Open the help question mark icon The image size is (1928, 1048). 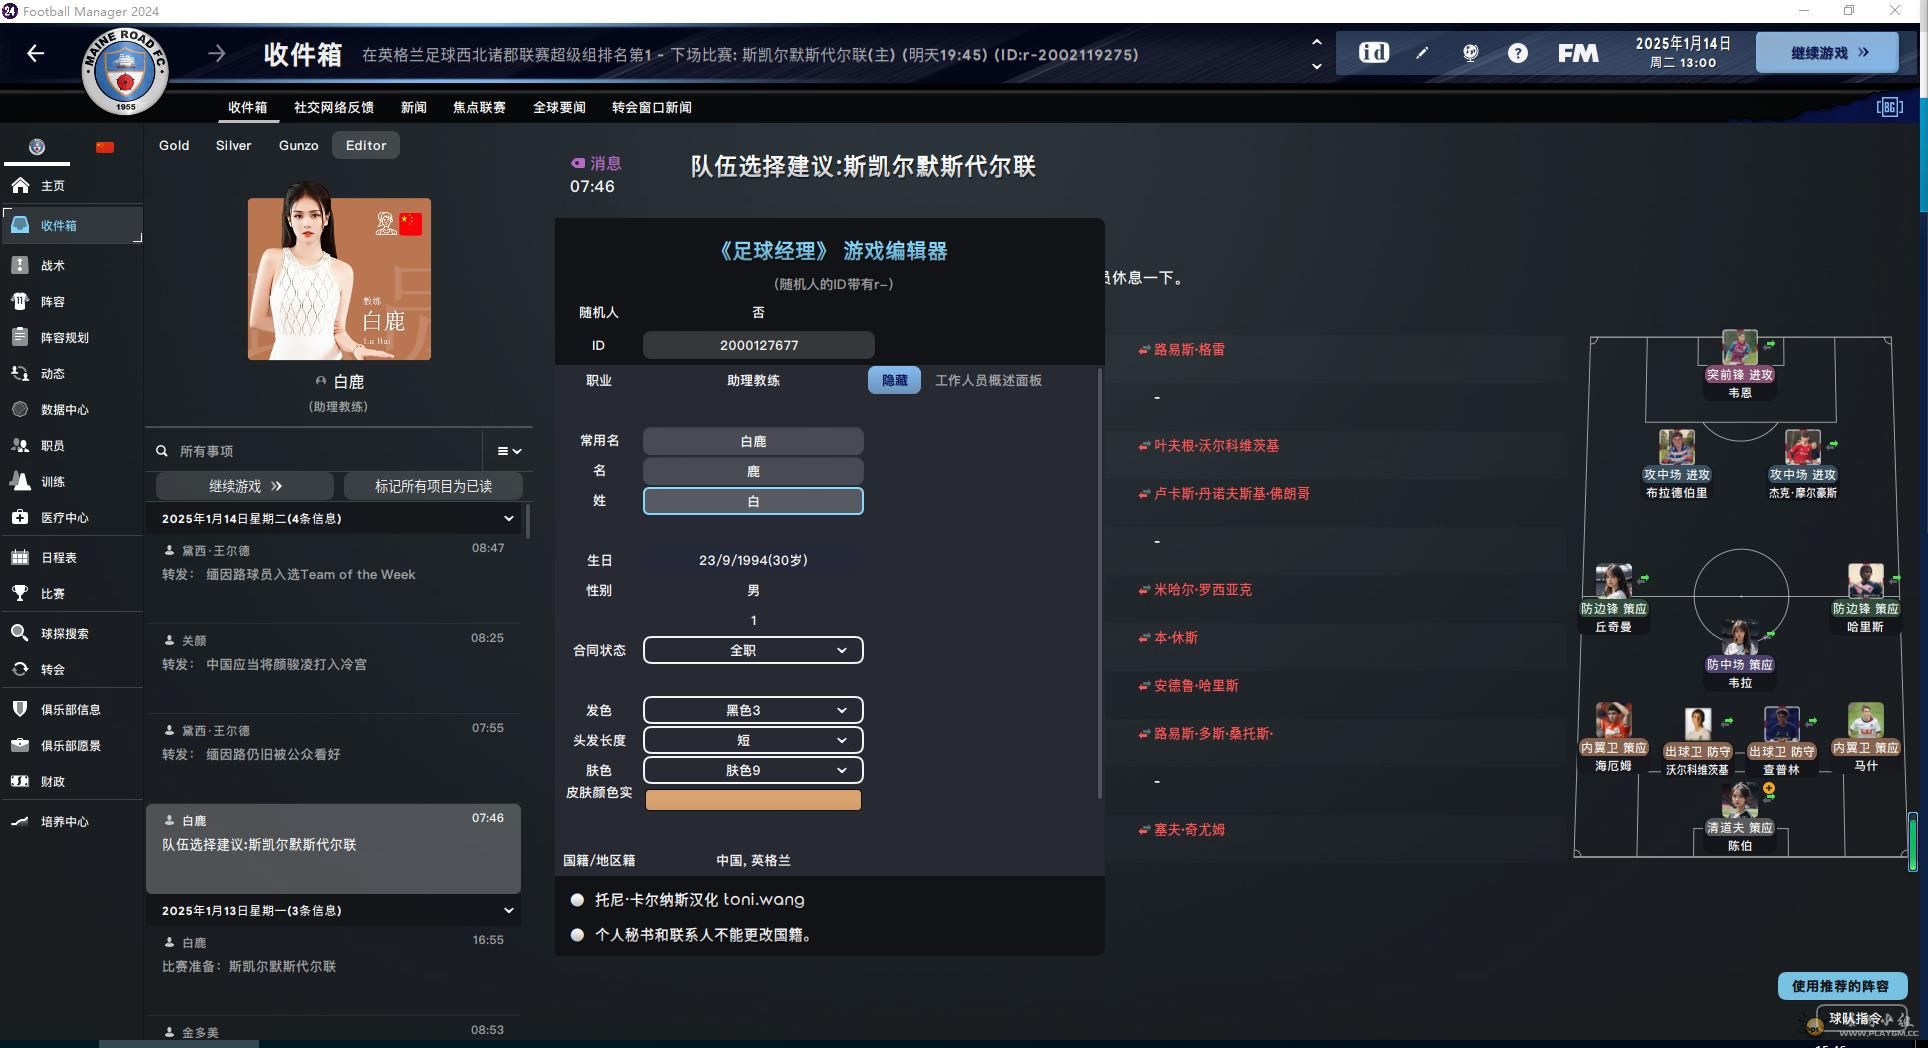tap(1518, 53)
